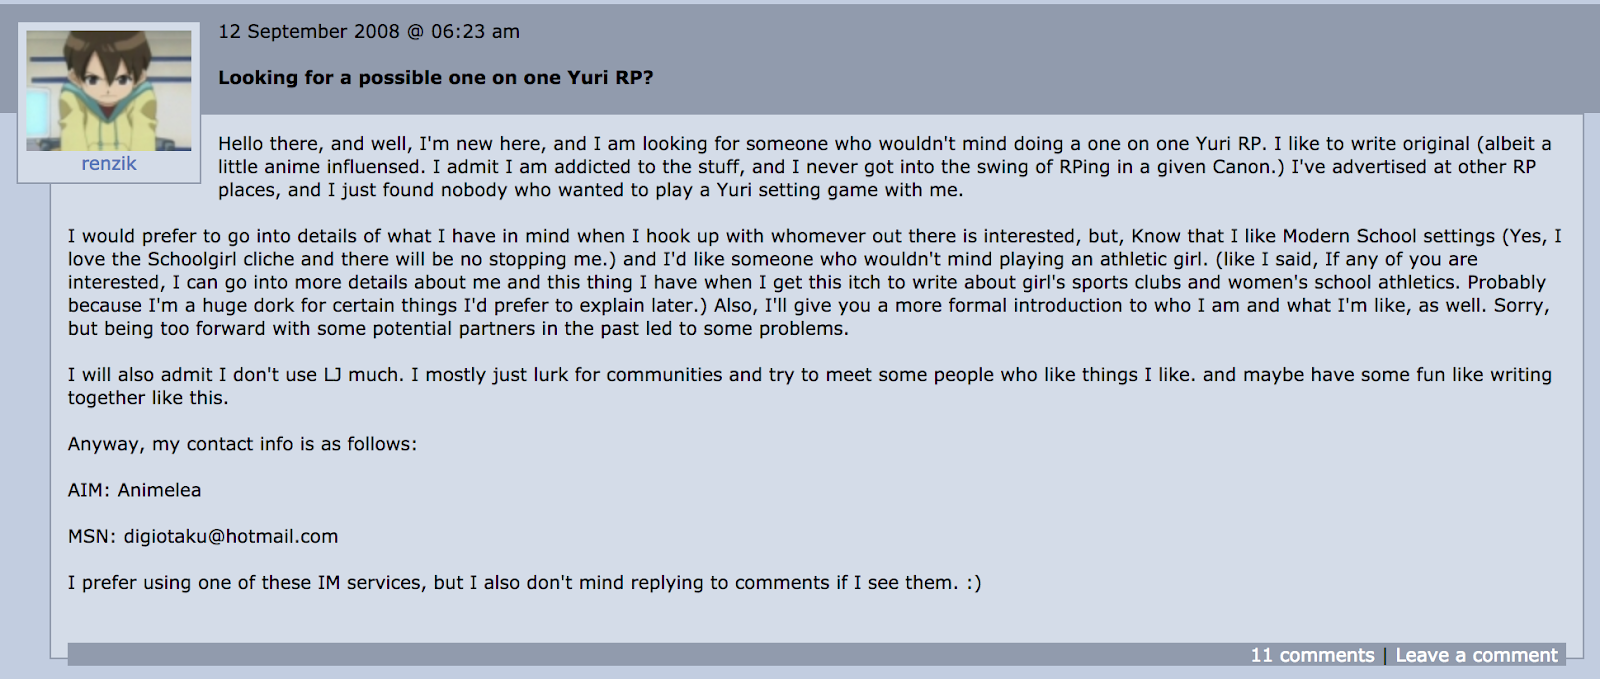Click the 'MSN:' label text

point(92,537)
